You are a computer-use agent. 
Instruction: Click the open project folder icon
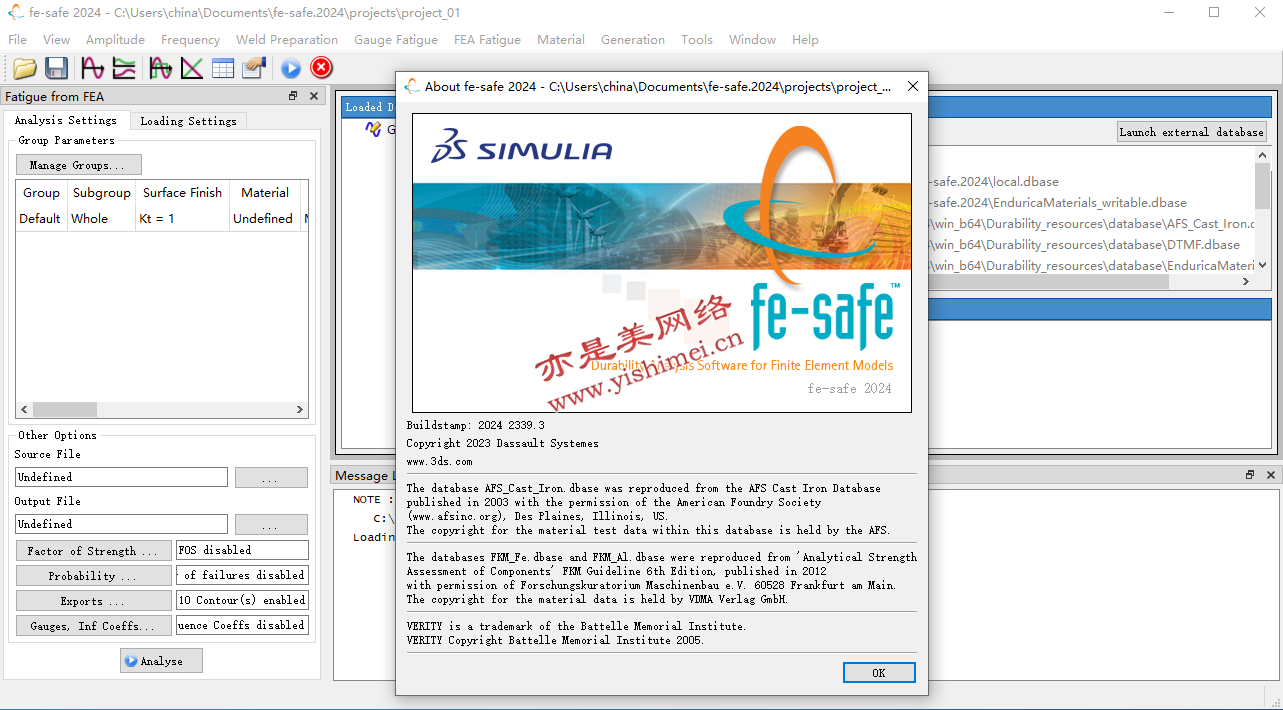pyautogui.click(x=25, y=68)
